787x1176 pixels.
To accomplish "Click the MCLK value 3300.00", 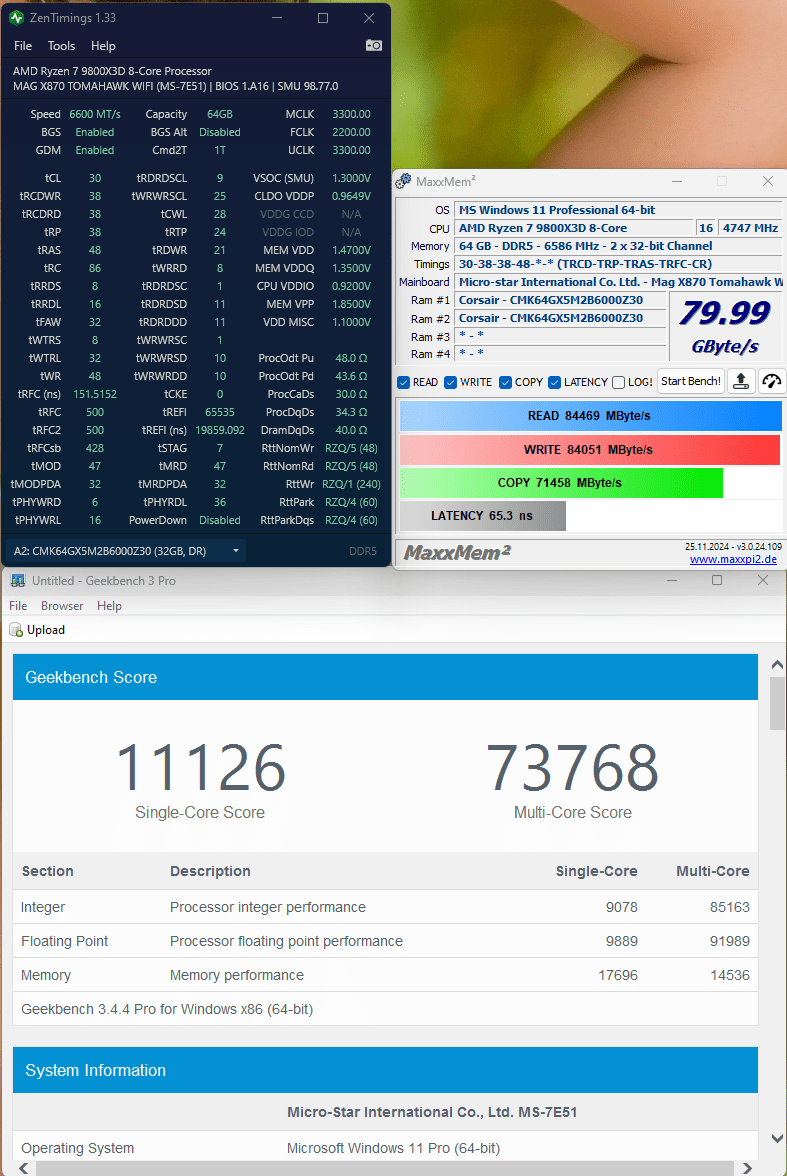I will point(351,114).
